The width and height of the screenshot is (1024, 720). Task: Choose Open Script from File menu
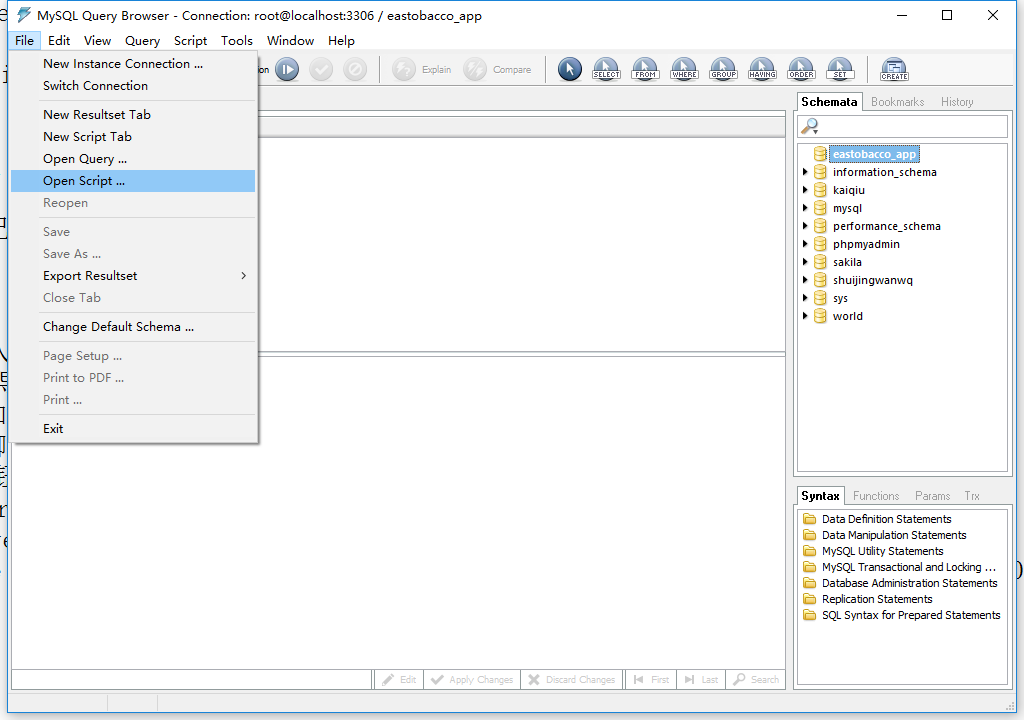[84, 181]
